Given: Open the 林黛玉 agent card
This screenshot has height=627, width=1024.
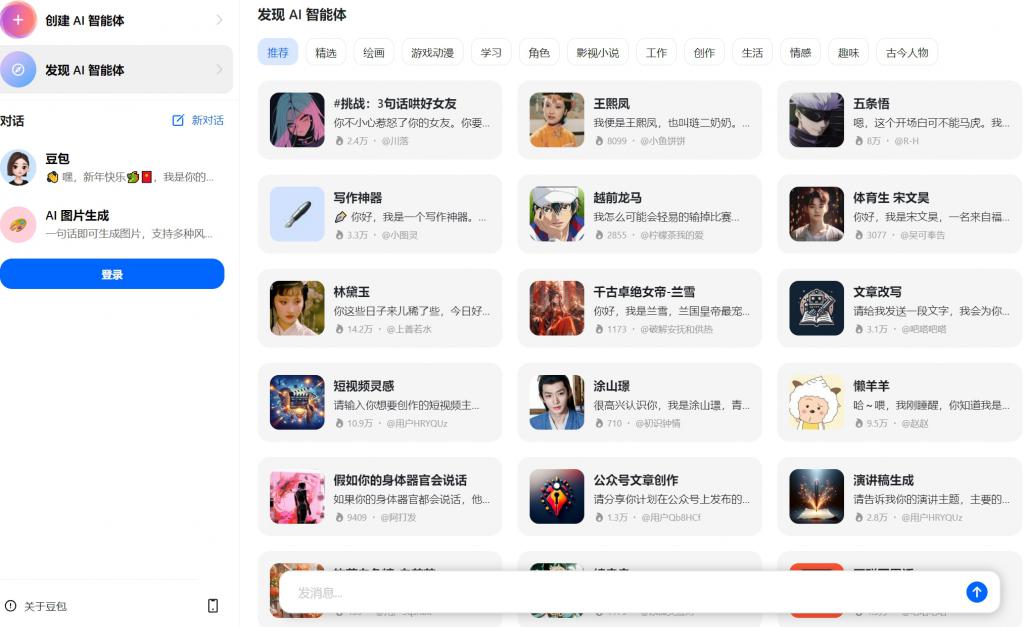Looking at the screenshot, I should (x=380, y=308).
